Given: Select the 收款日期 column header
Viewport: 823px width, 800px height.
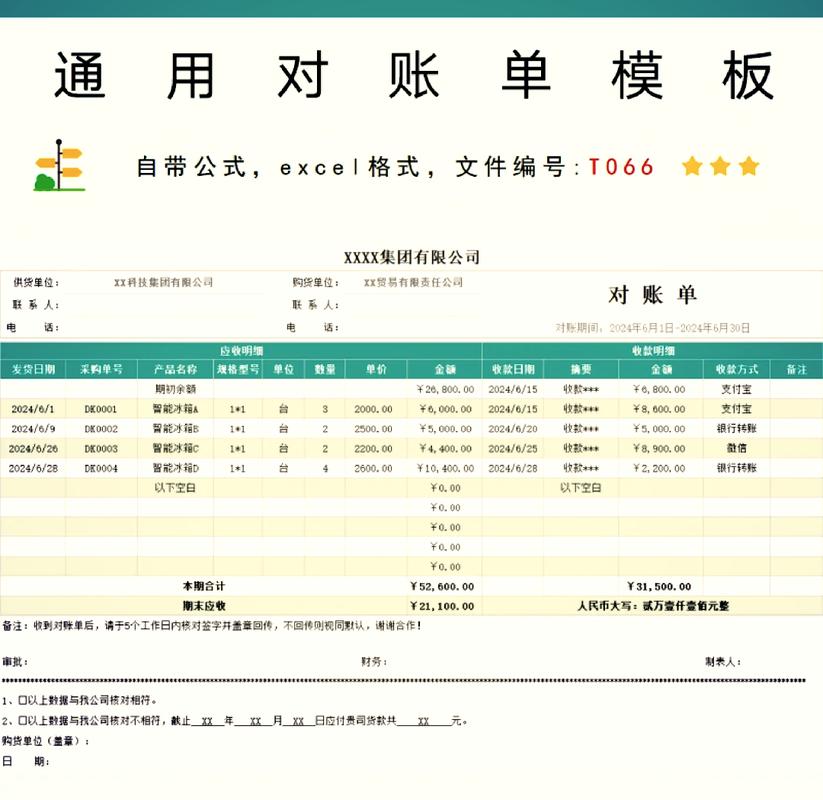Looking at the screenshot, I should click(513, 369).
